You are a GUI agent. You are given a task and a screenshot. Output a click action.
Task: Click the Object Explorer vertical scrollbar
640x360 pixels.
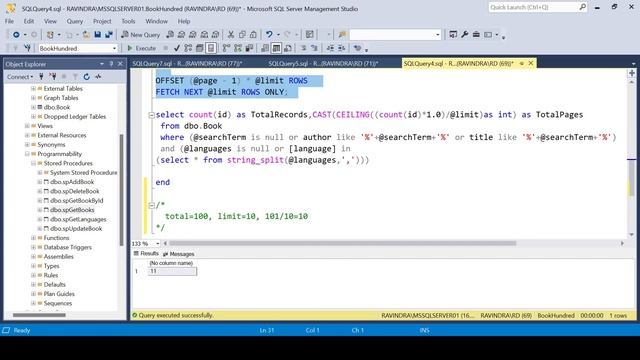click(121, 190)
